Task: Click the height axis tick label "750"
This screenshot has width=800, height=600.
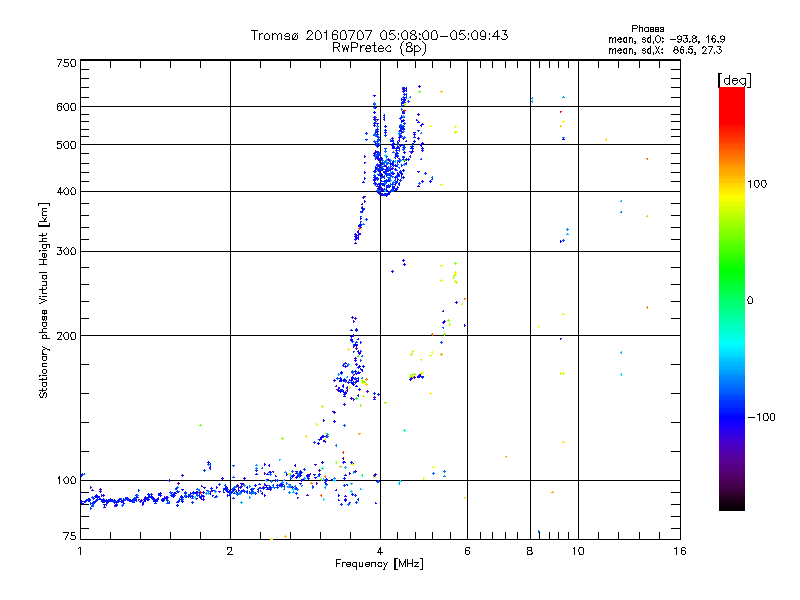Action: pyautogui.click(x=66, y=63)
